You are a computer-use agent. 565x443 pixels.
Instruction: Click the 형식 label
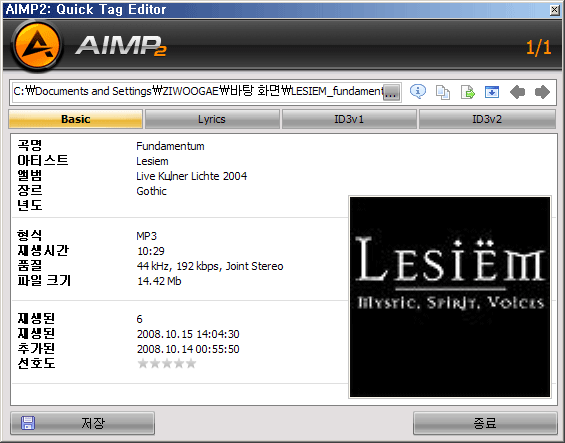[x=30, y=235]
